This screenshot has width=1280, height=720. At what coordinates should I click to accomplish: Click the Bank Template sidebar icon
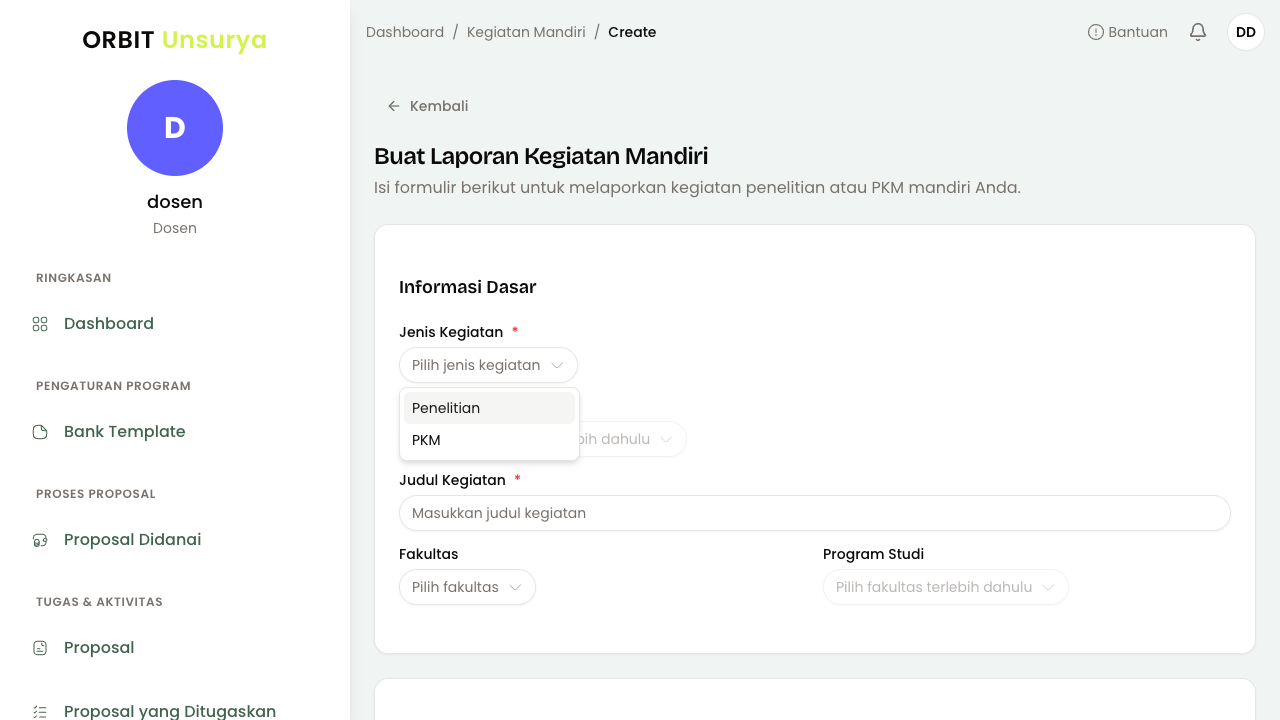40,432
